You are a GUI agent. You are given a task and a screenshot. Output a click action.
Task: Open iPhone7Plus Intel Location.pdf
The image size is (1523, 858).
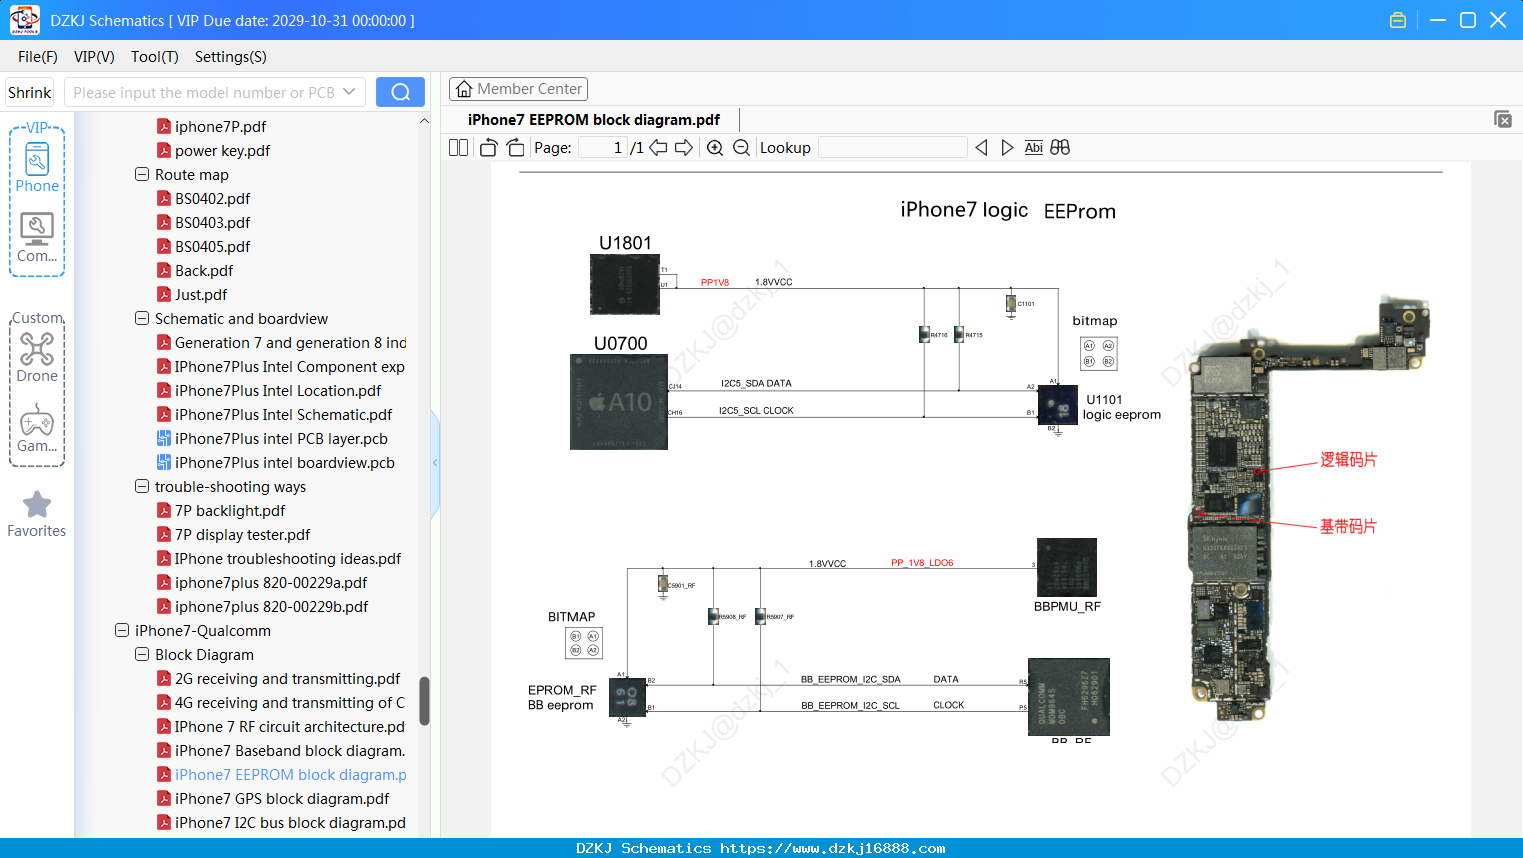click(x=278, y=390)
